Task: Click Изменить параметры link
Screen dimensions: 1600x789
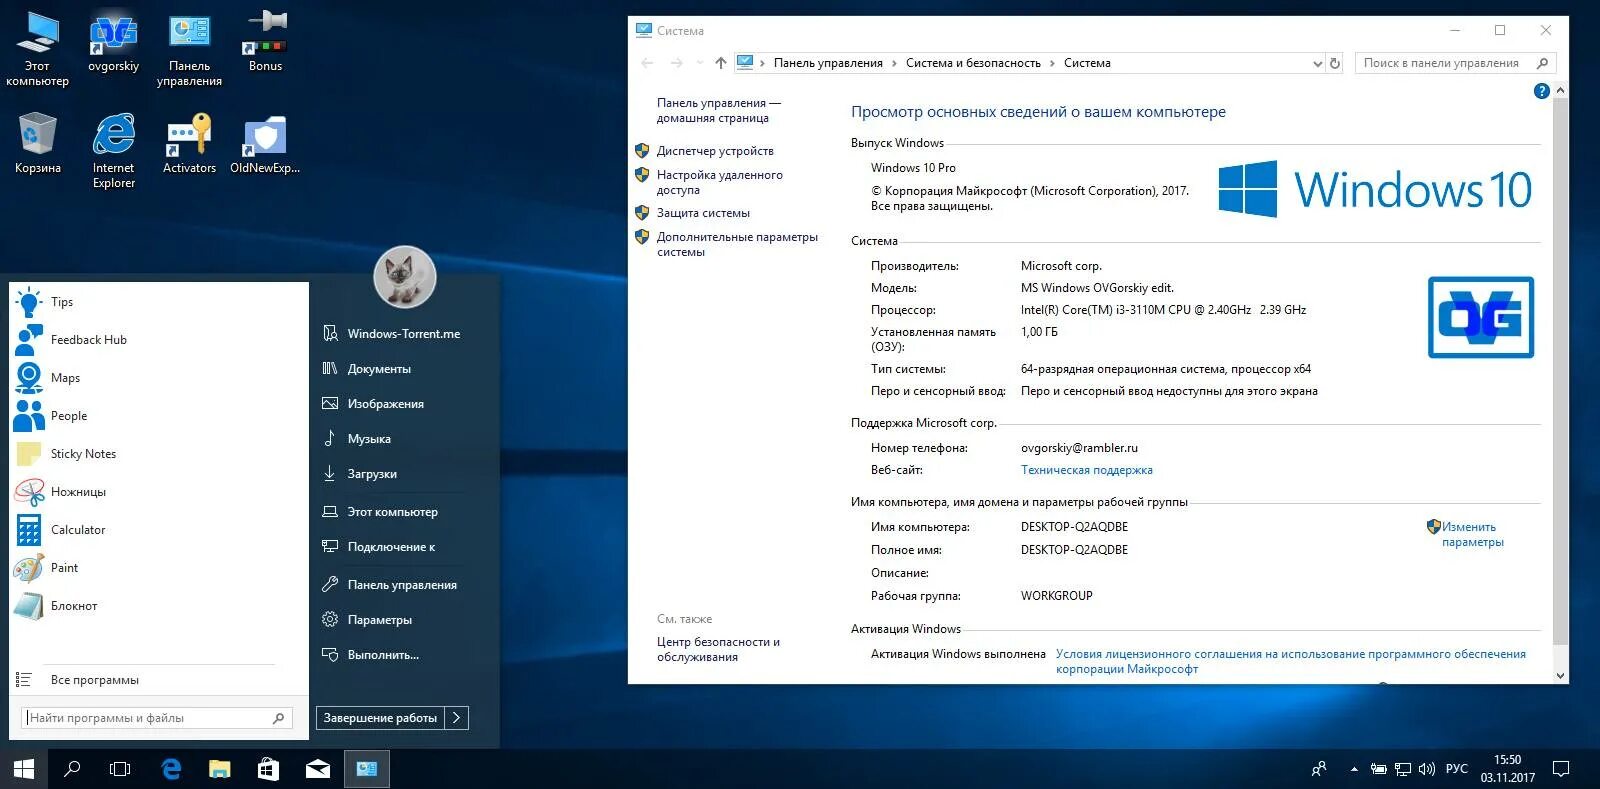Action: tap(1472, 534)
